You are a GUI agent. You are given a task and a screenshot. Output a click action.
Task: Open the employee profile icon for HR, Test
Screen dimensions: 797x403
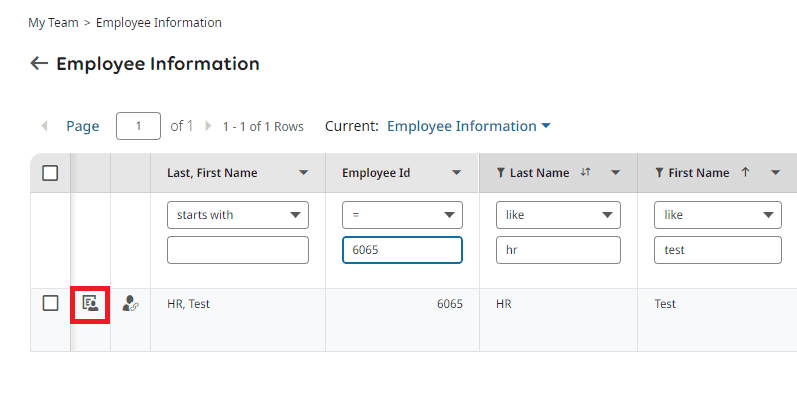(90, 304)
